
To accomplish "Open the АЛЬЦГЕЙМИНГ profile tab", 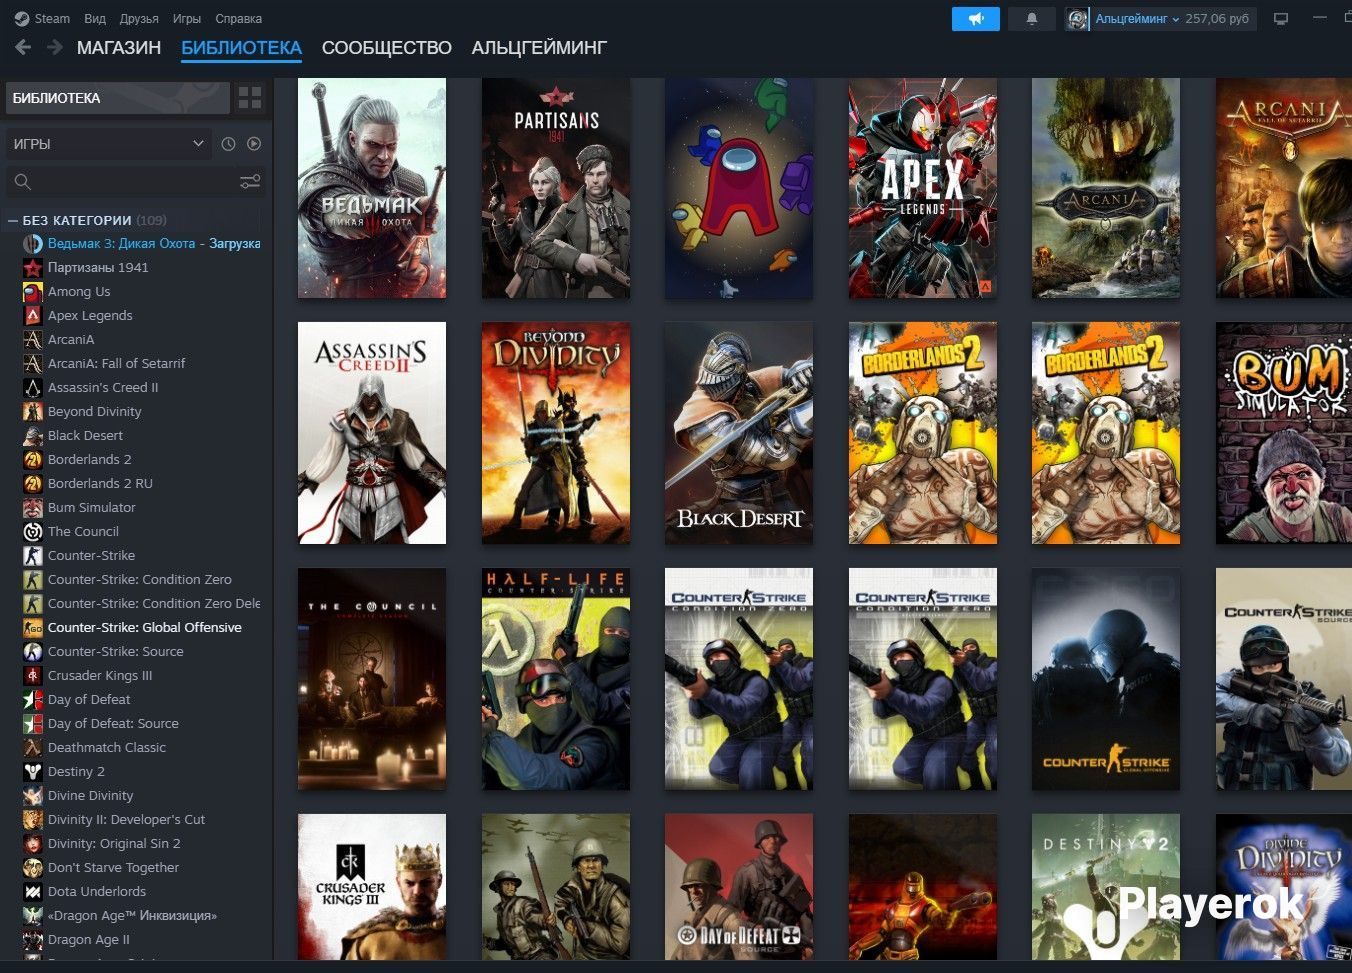I will click(x=539, y=47).
